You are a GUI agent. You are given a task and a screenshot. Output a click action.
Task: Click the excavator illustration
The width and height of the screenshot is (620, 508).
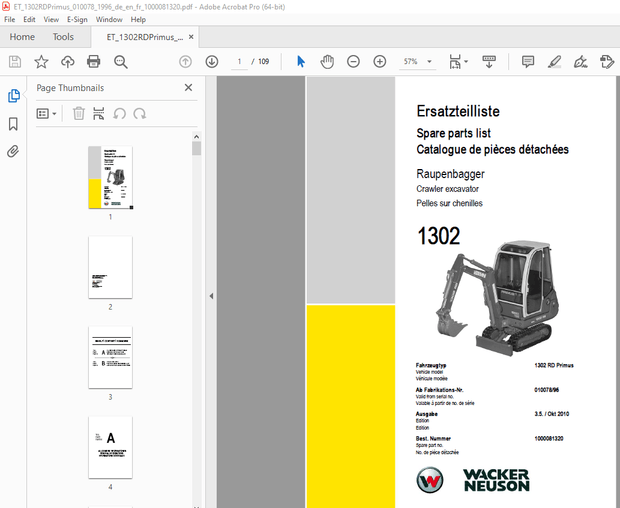497,298
